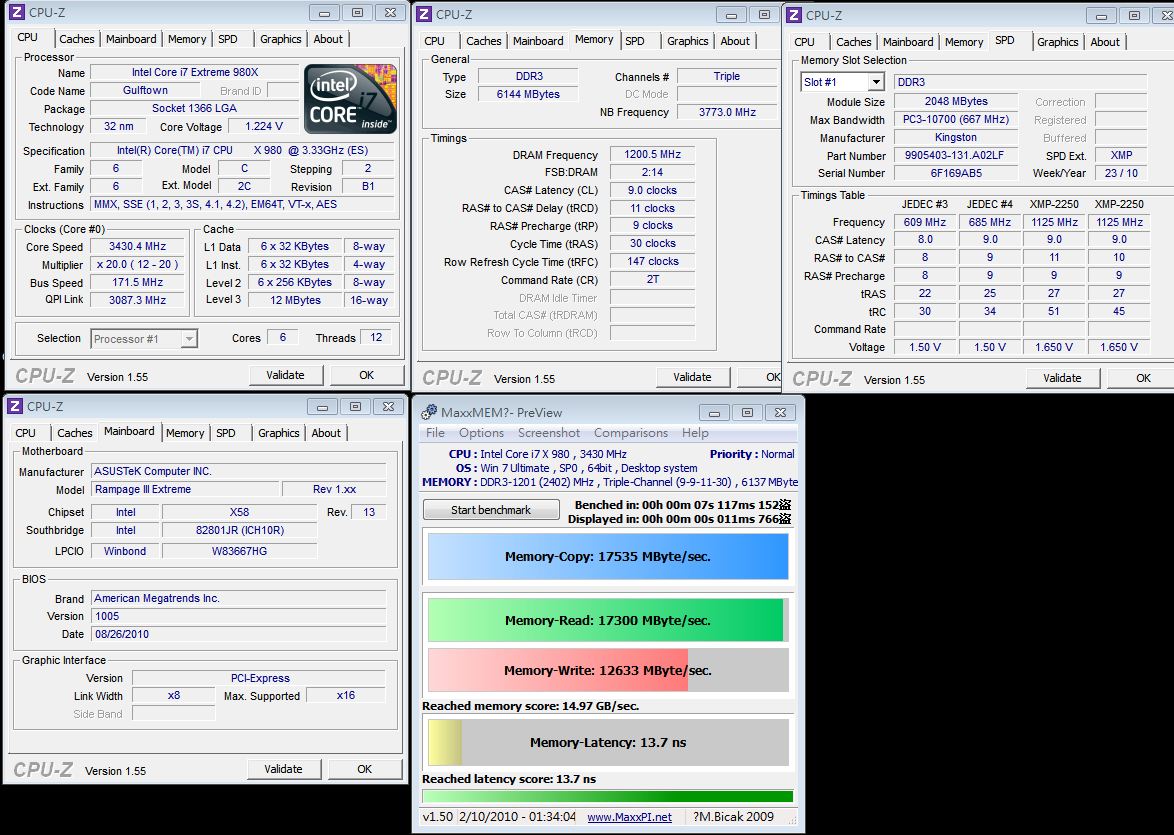1174x835 pixels.
Task: Open About tab in the SPD window
Action: [x=1105, y=42]
